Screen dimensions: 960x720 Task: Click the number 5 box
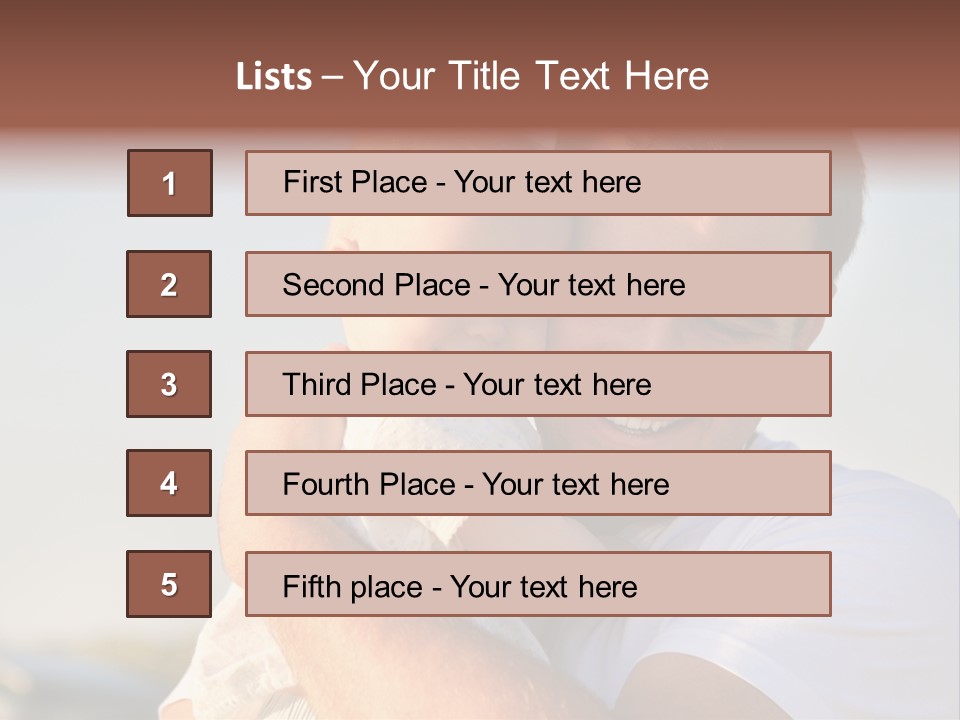point(169,584)
